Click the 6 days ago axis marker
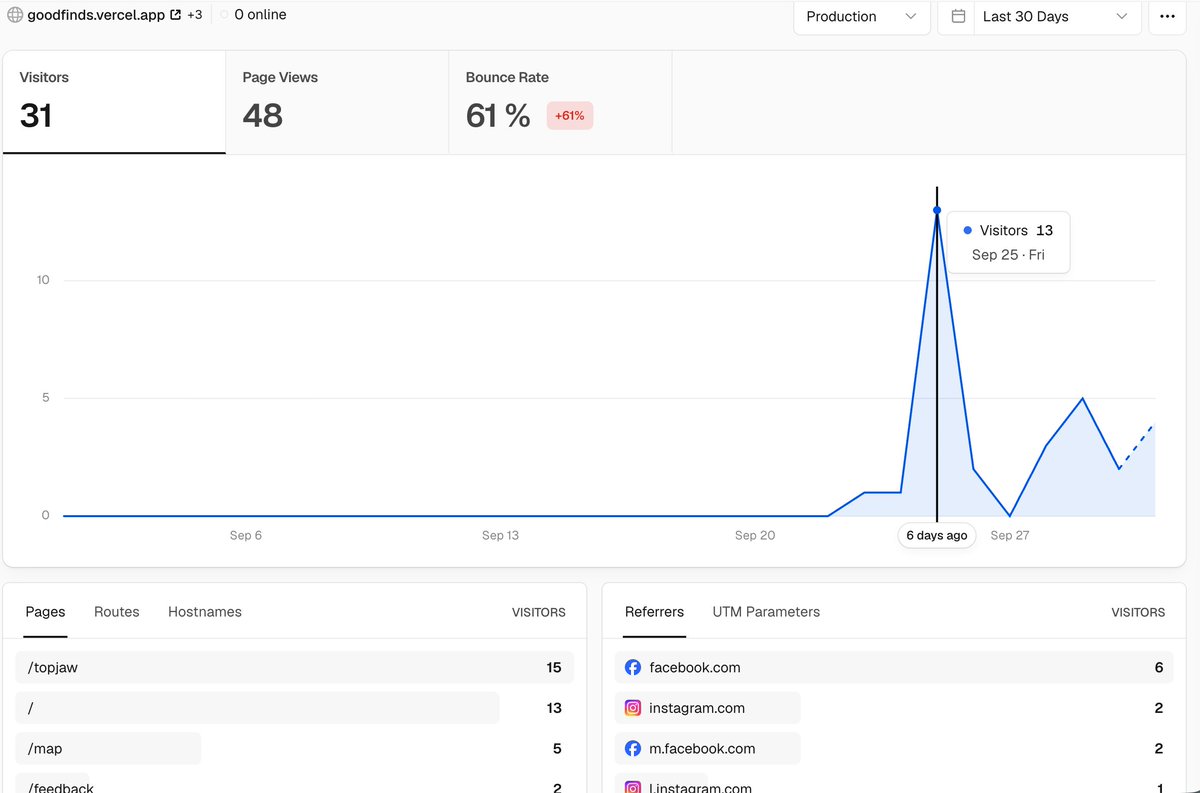Image resolution: width=1200 pixels, height=793 pixels. click(x=937, y=535)
